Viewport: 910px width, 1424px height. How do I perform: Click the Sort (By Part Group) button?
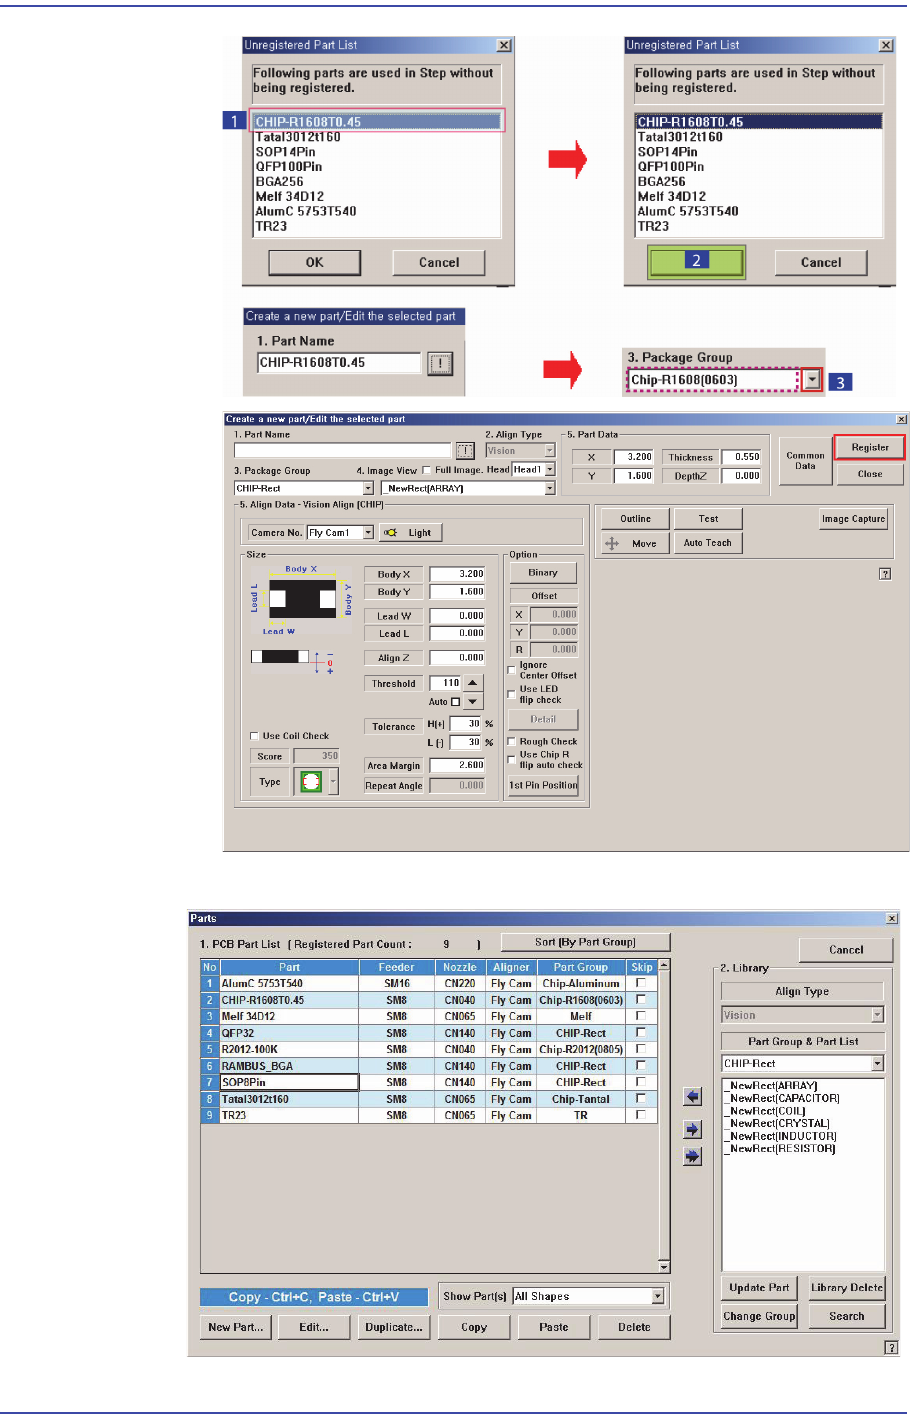click(x=585, y=942)
